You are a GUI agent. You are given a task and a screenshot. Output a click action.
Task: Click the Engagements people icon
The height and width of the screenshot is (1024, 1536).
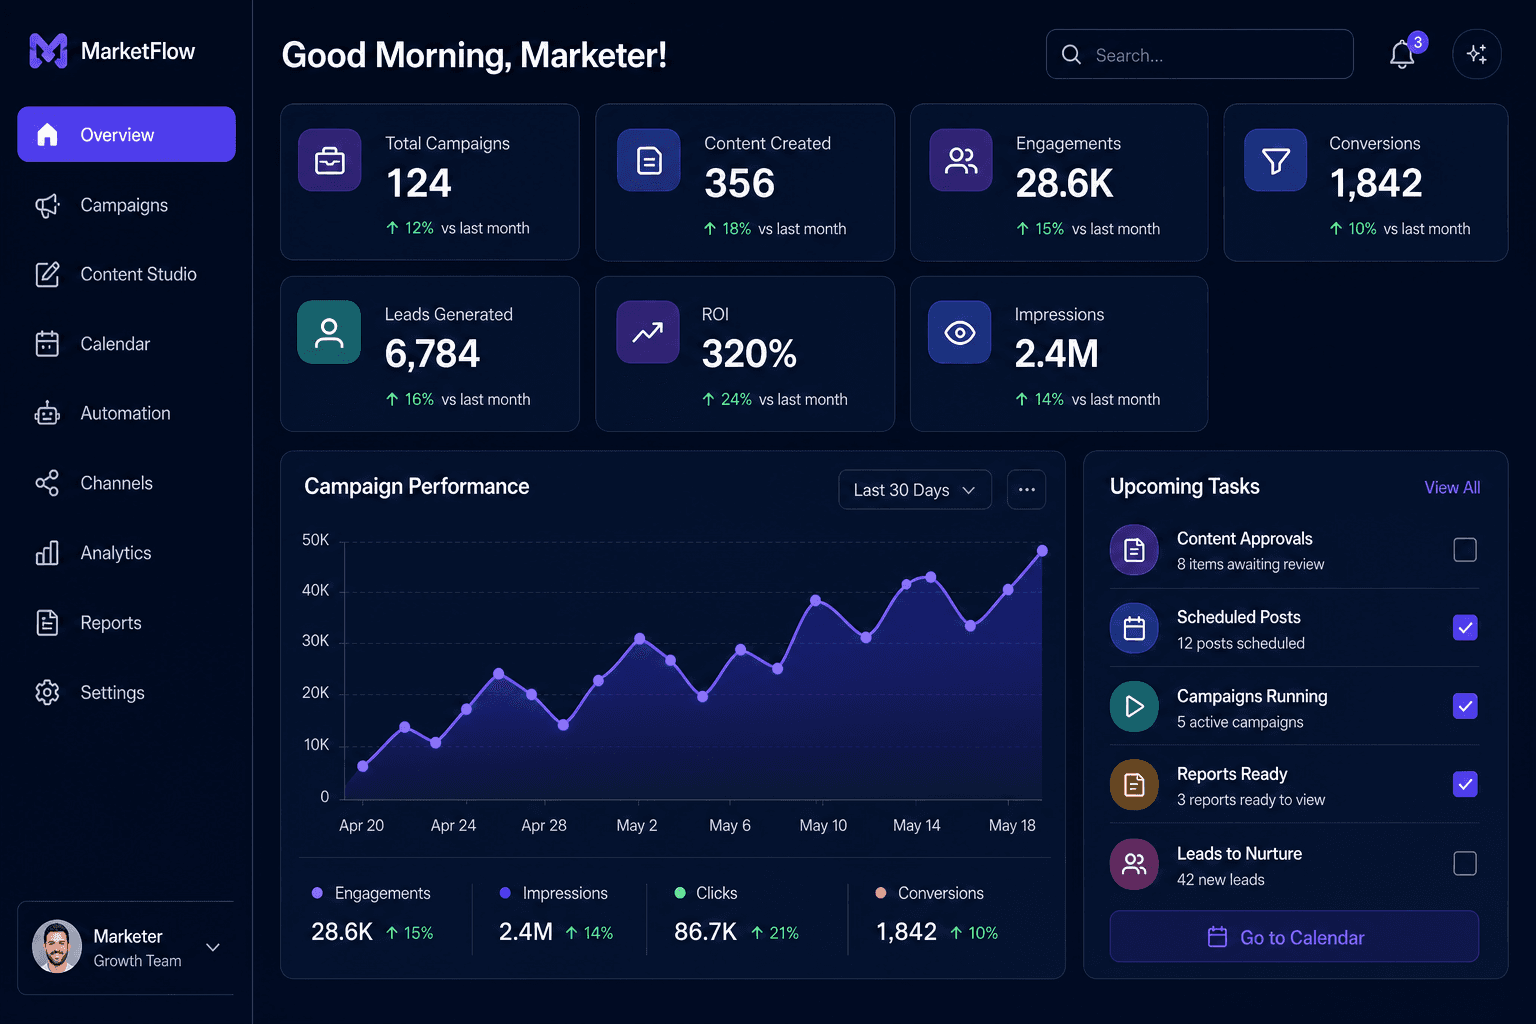click(961, 160)
